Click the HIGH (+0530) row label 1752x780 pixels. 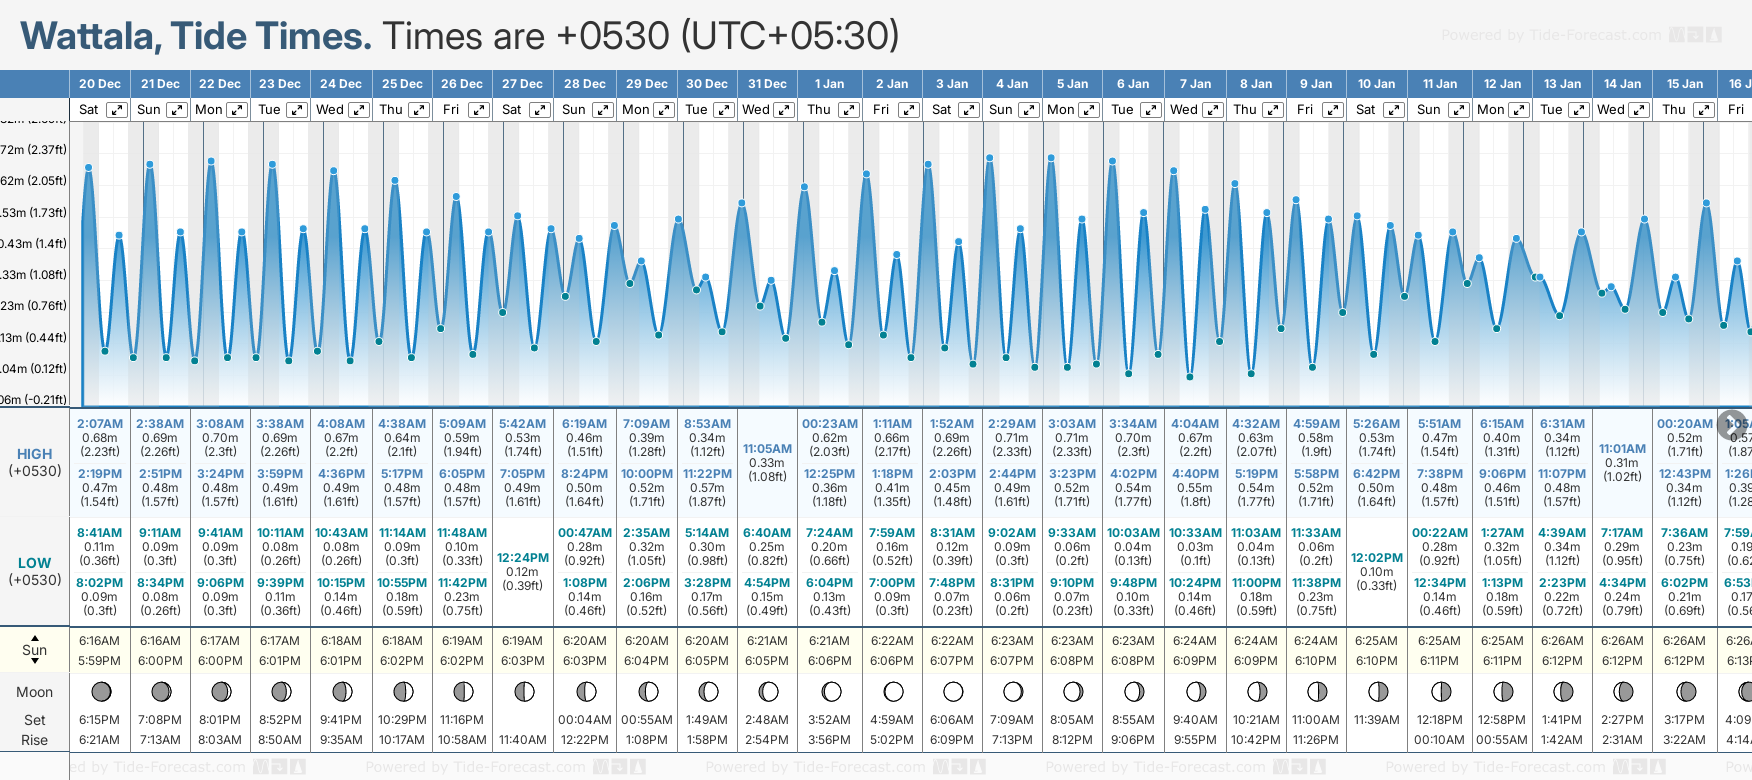click(x=35, y=462)
